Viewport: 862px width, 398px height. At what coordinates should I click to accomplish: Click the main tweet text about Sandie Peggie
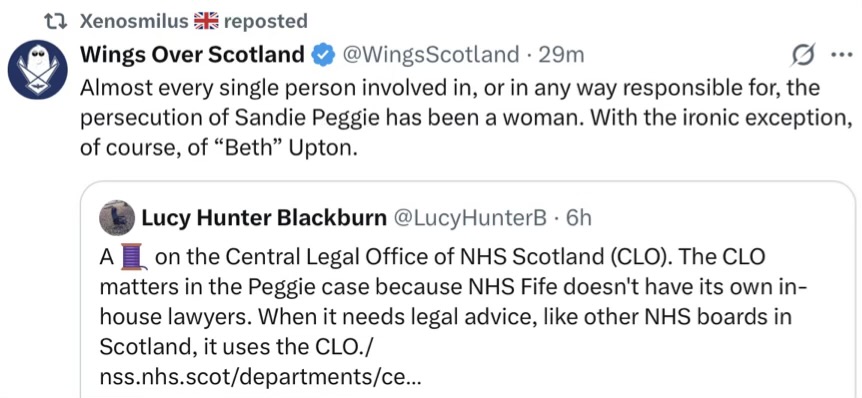[465, 118]
